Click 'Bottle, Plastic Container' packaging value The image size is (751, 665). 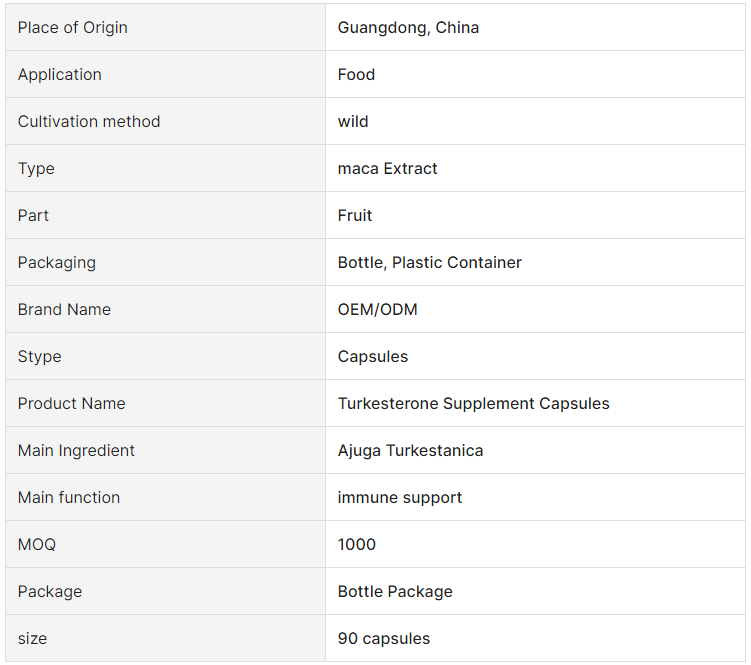click(x=430, y=262)
